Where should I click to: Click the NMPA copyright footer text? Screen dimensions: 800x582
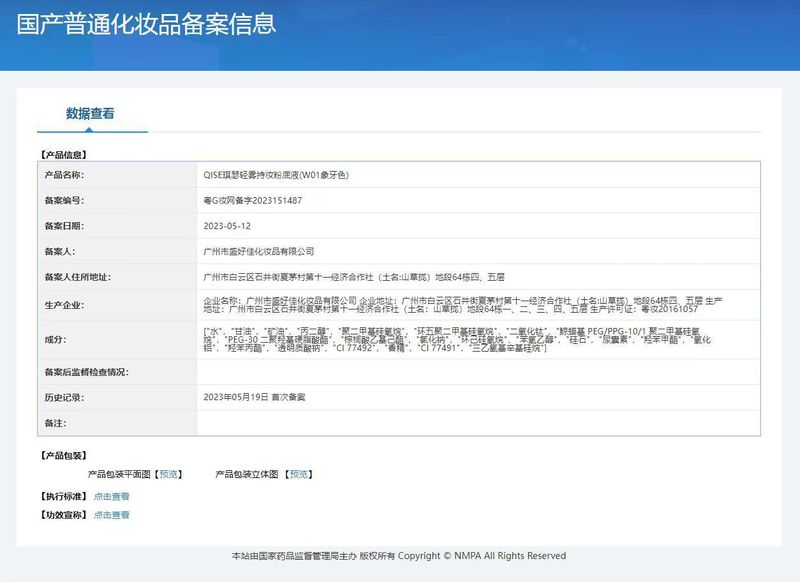[x=399, y=556]
